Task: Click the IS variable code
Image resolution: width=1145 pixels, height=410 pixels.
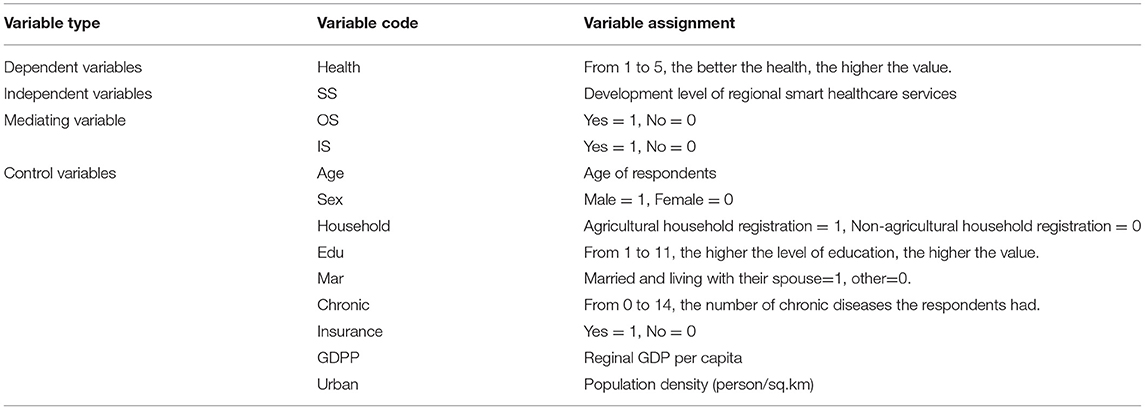Action: tap(323, 148)
